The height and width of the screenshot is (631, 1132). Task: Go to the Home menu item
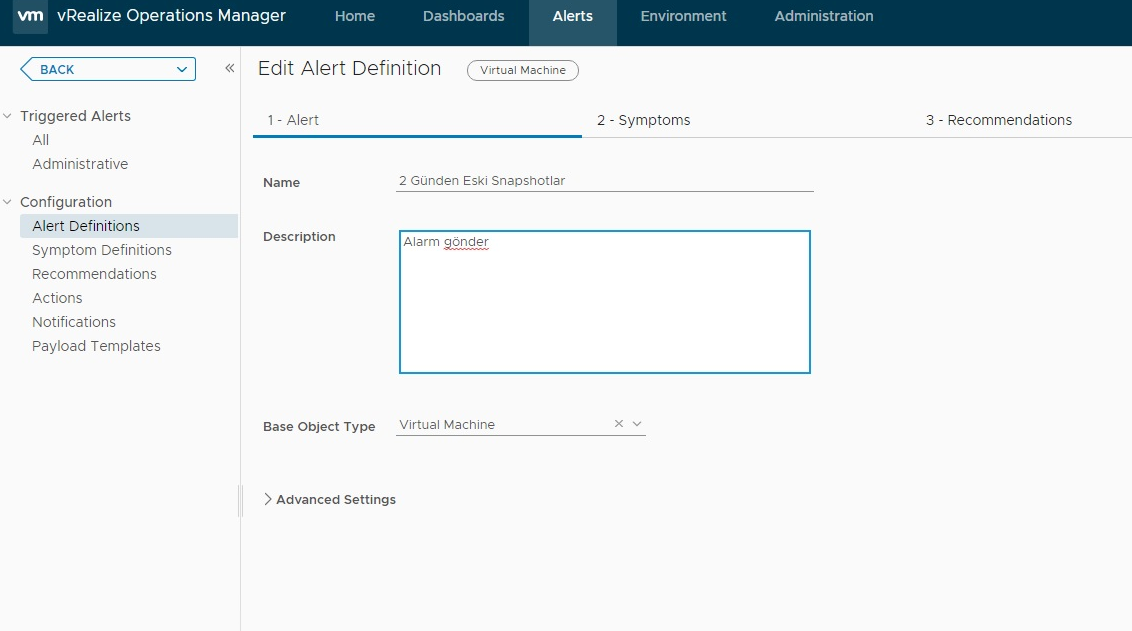click(x=355, y=16)
